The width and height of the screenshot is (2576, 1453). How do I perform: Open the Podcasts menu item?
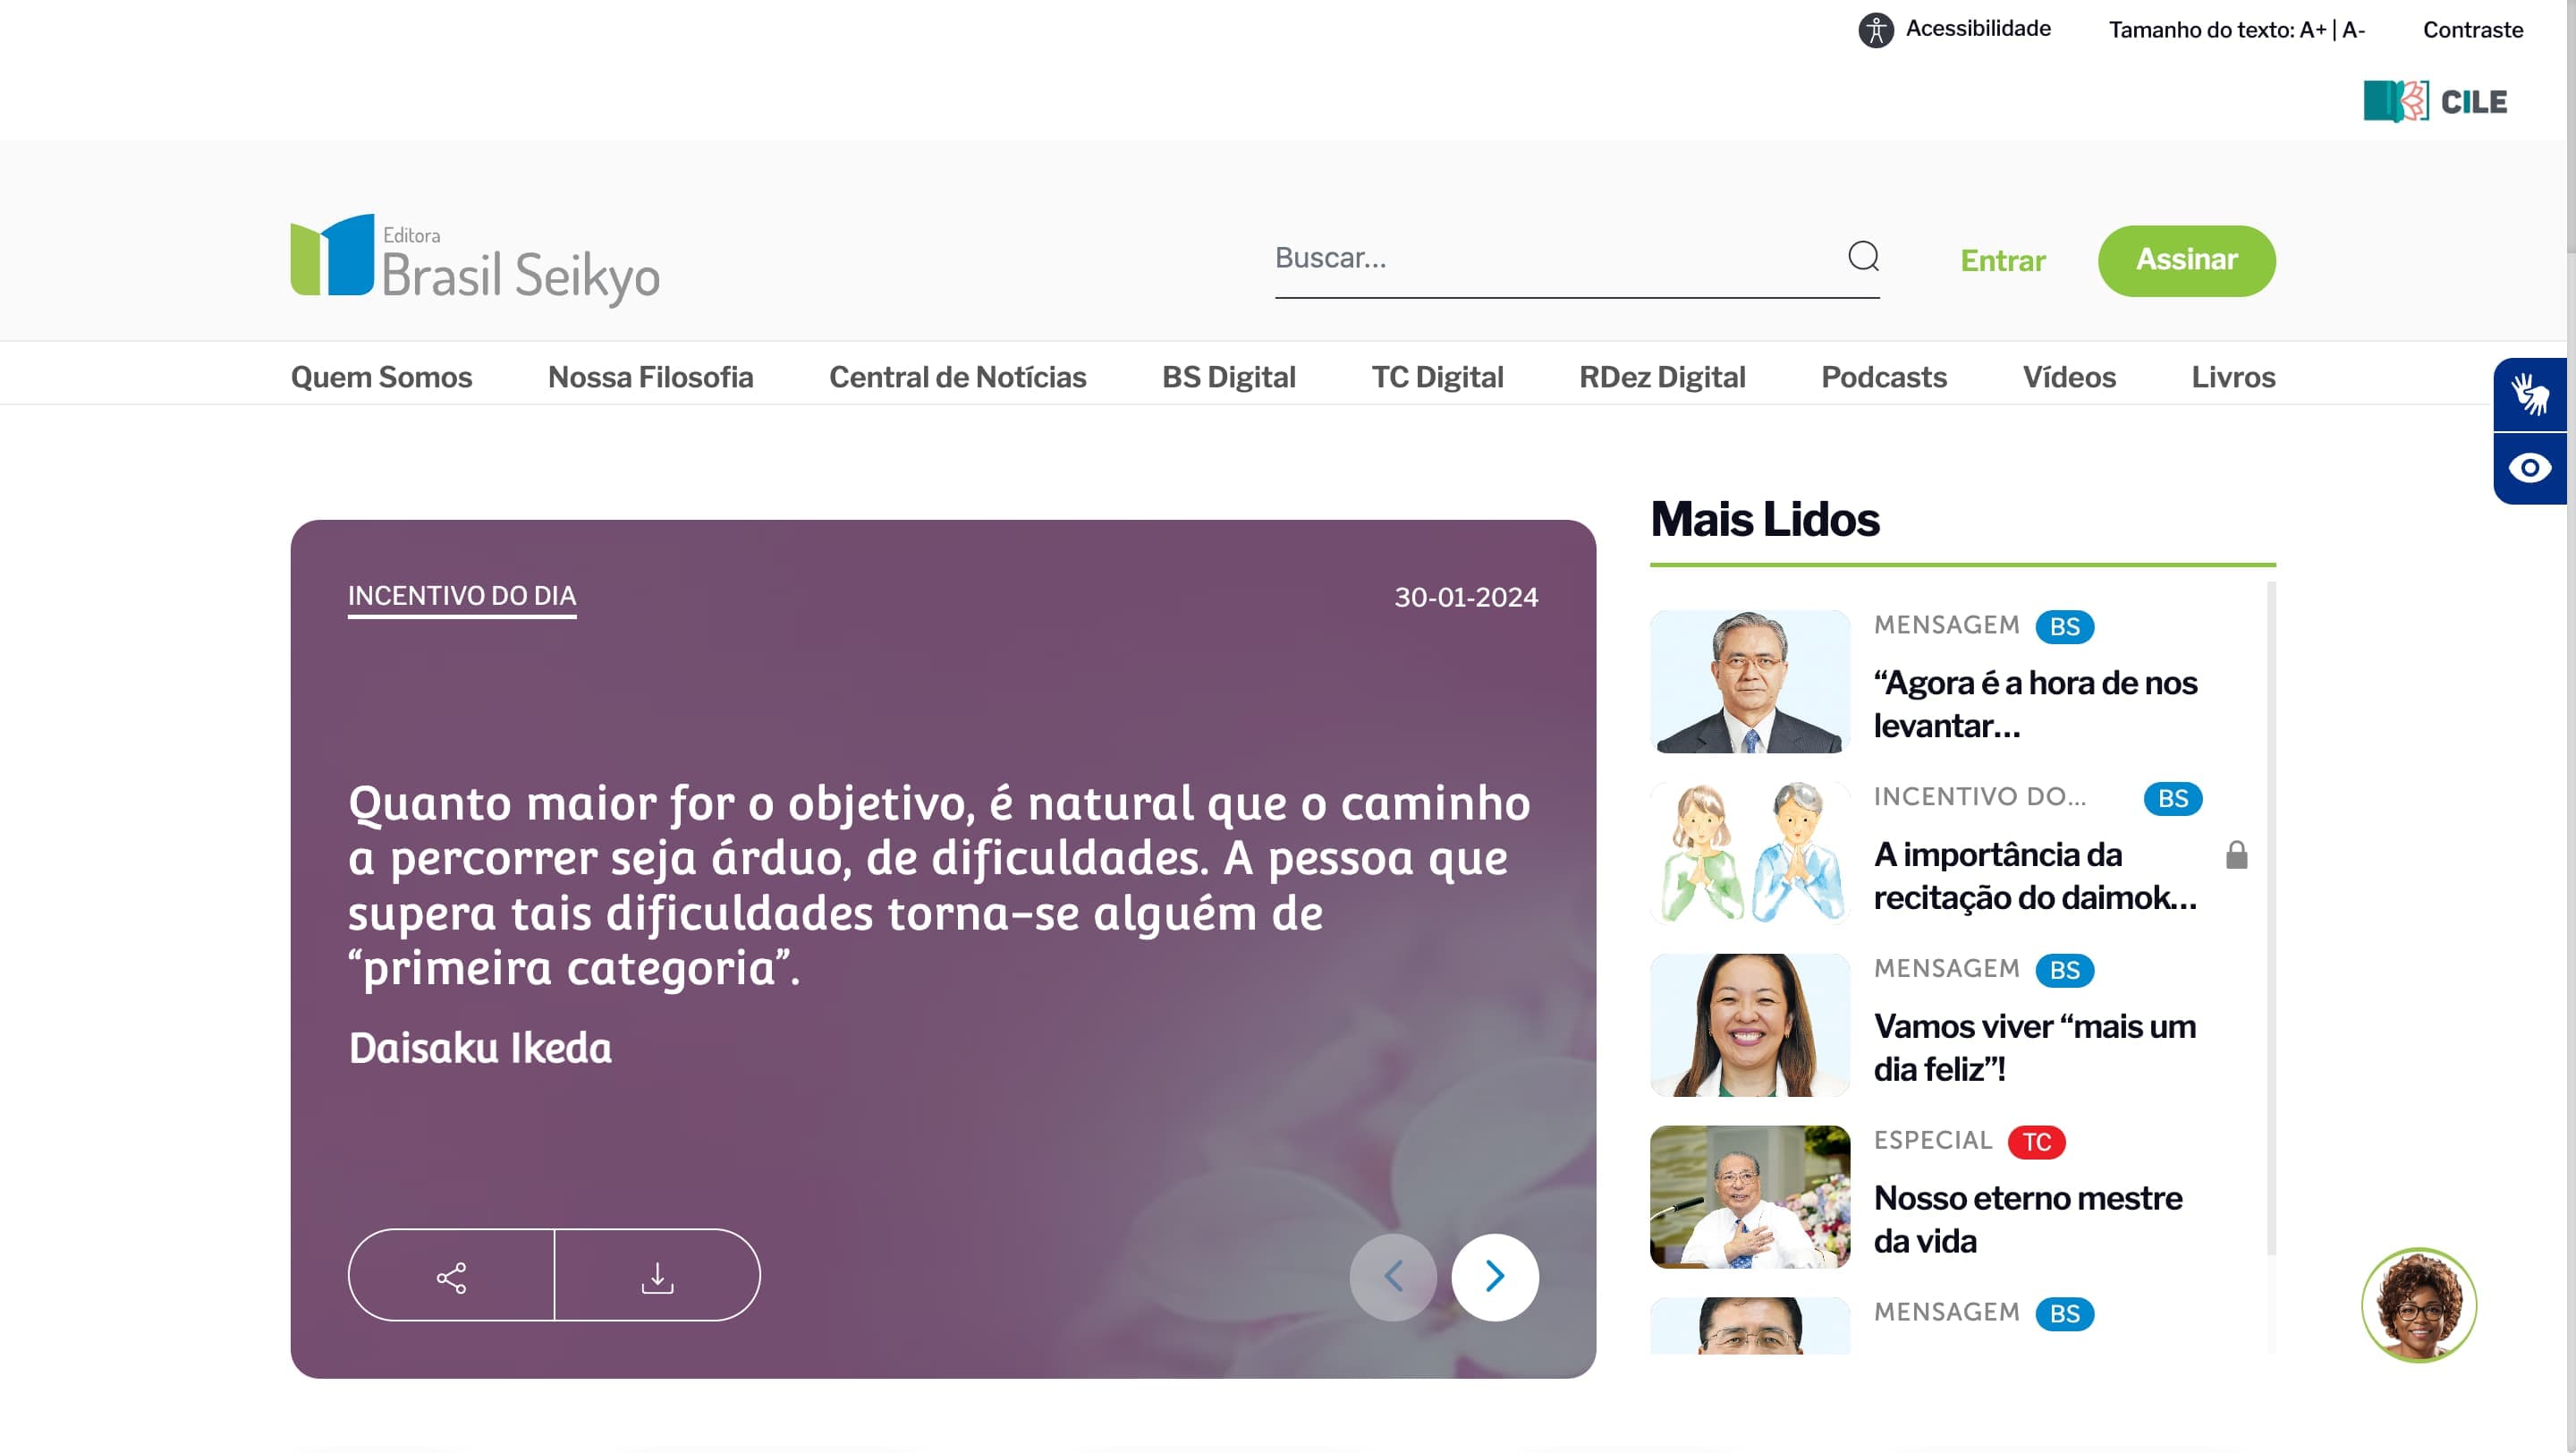(x=1884, y=377)
